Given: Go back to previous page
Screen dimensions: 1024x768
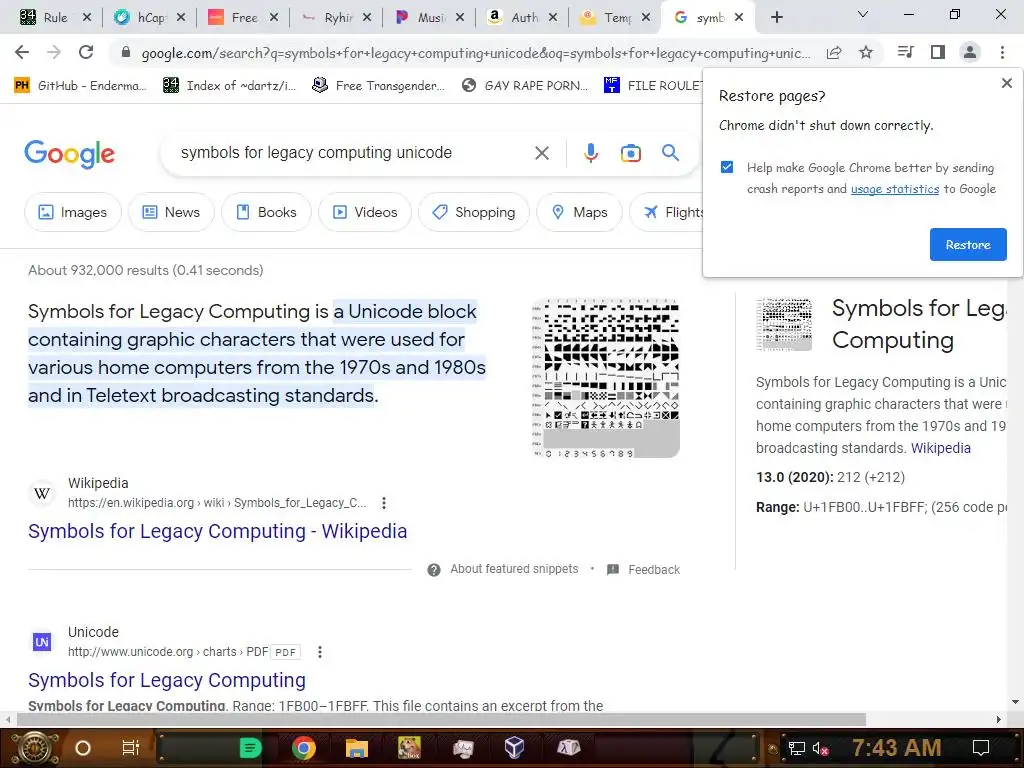Looking at the screenshot, I should [22, 52].
